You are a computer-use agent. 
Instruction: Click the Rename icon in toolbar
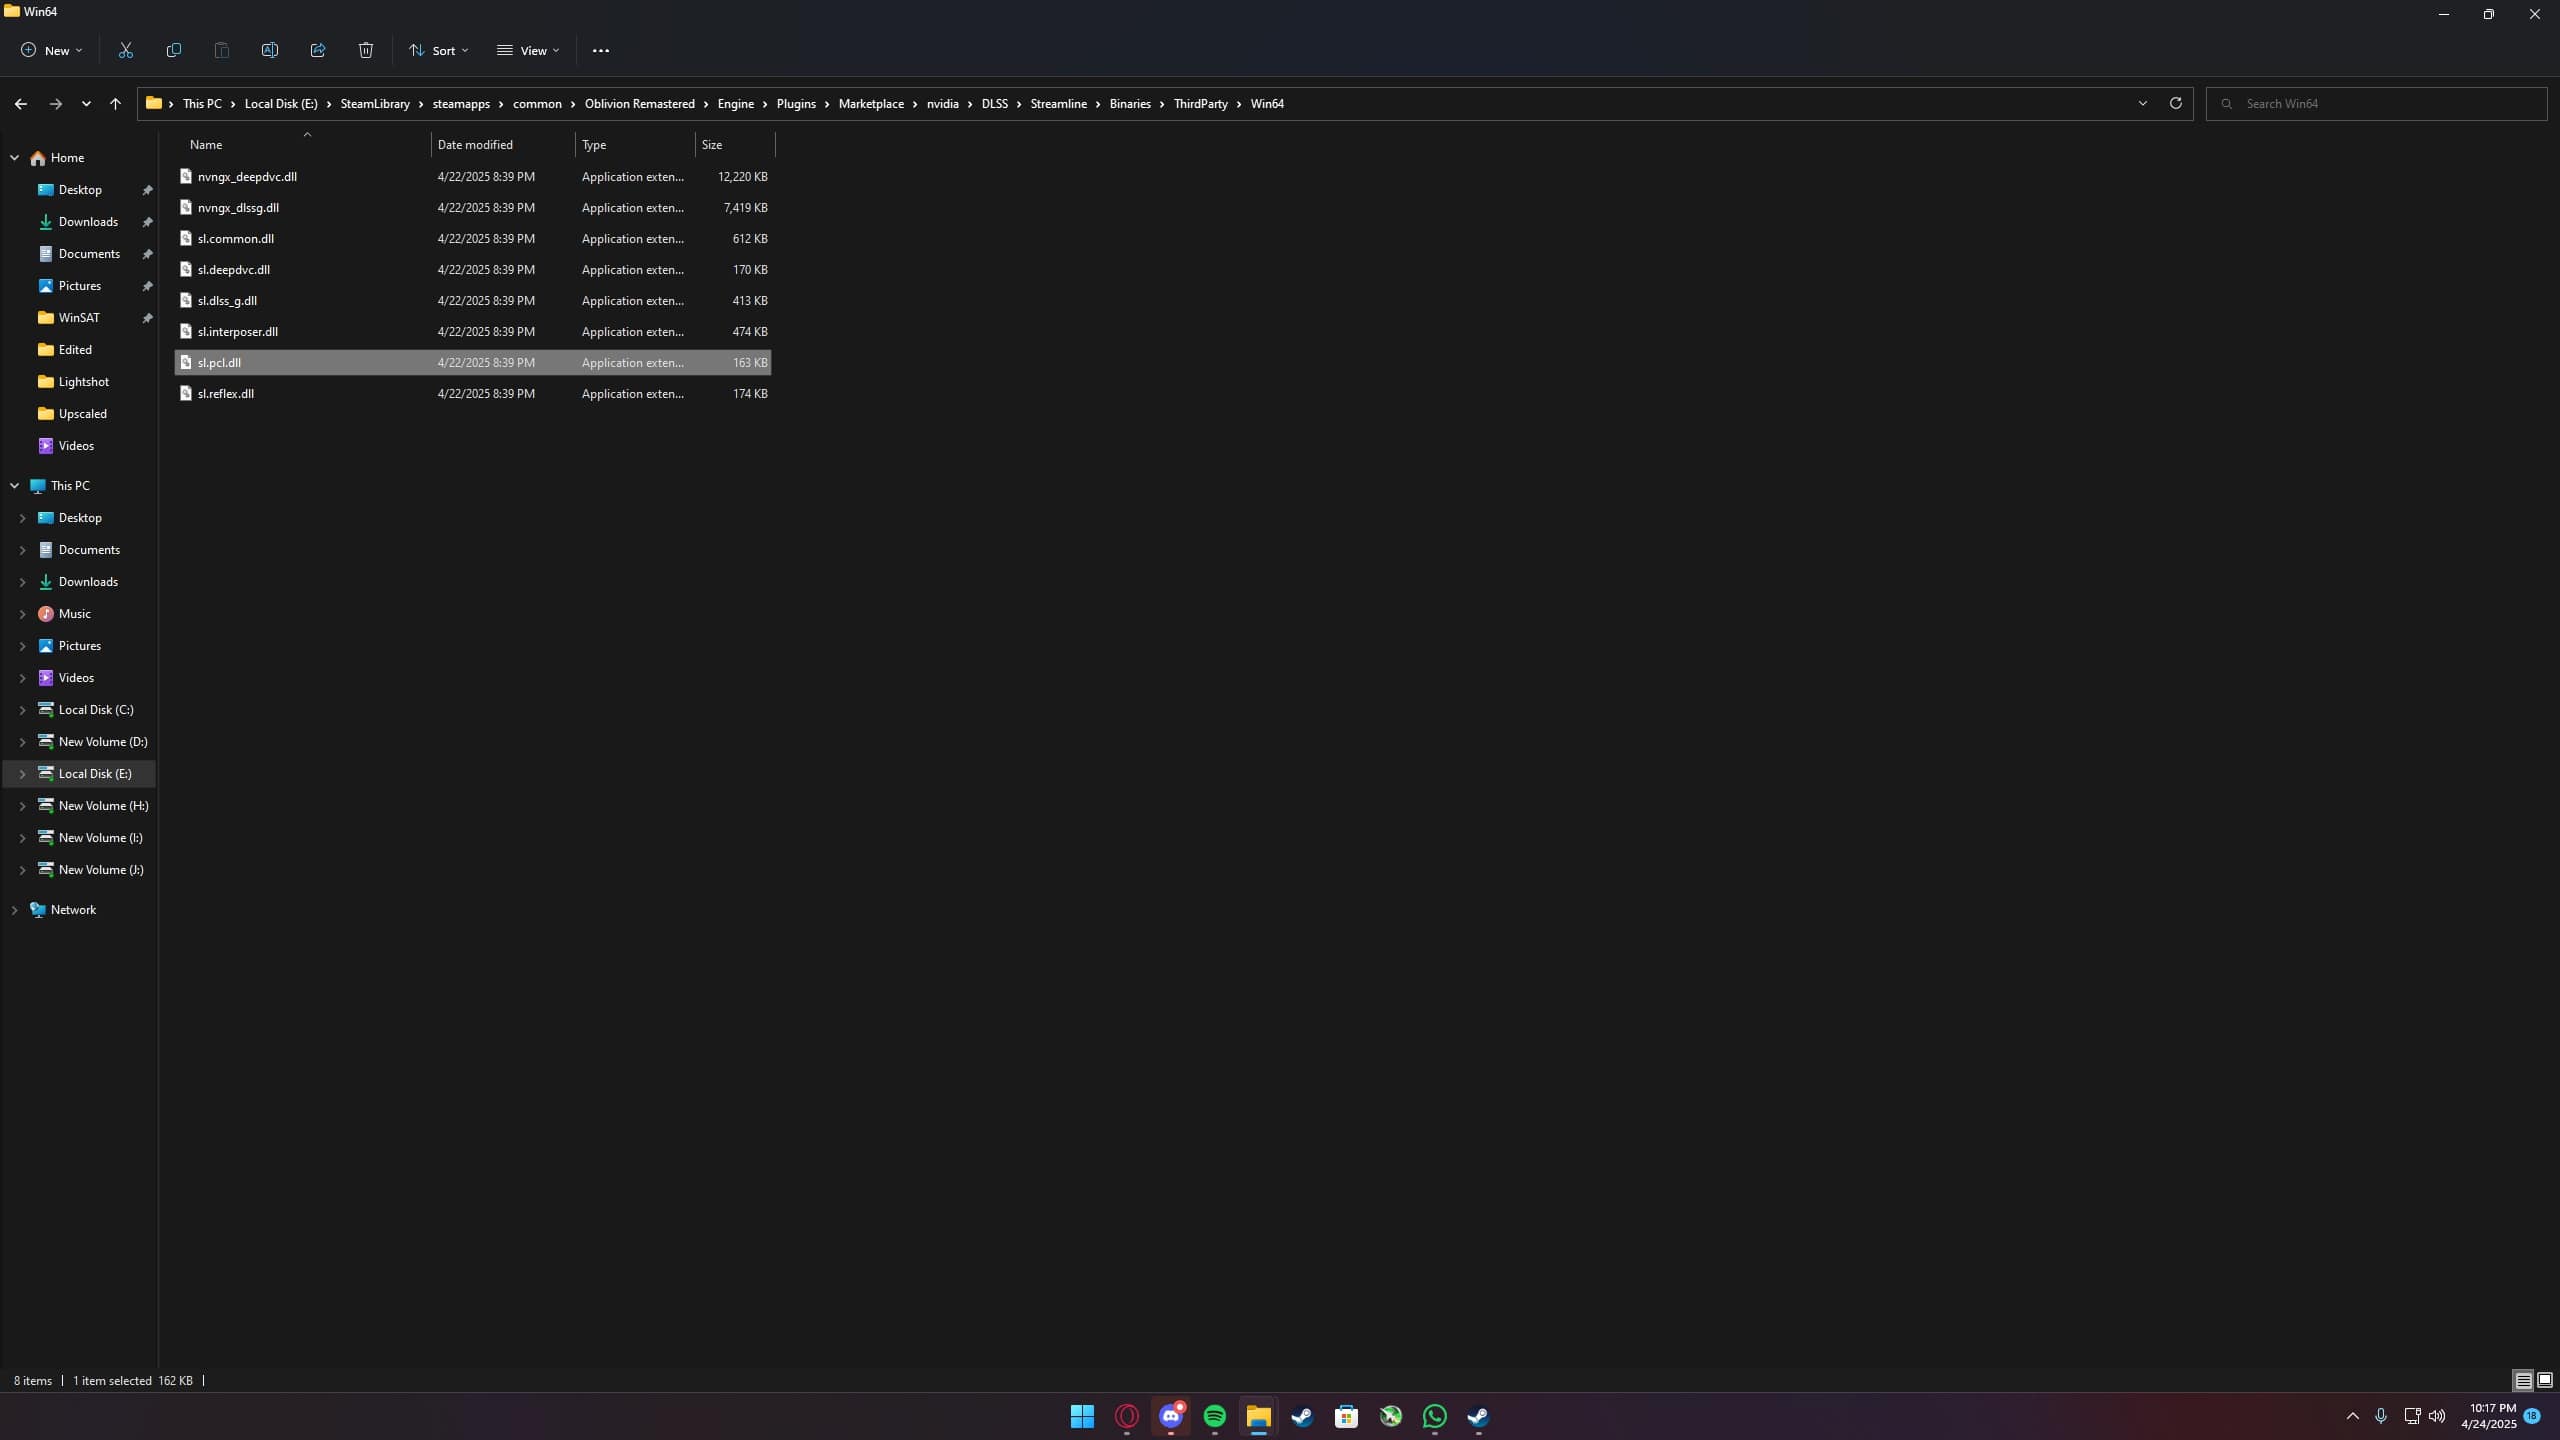tap(270, 50)
